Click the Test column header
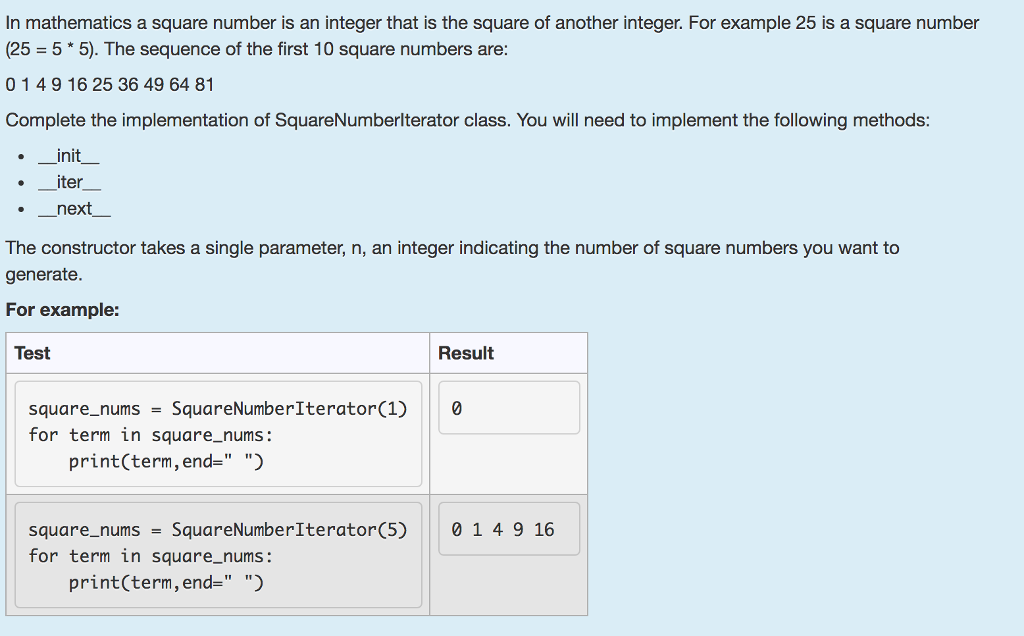Image resolution: width=1024 pixels, height=636 pixels. [32, 353]
